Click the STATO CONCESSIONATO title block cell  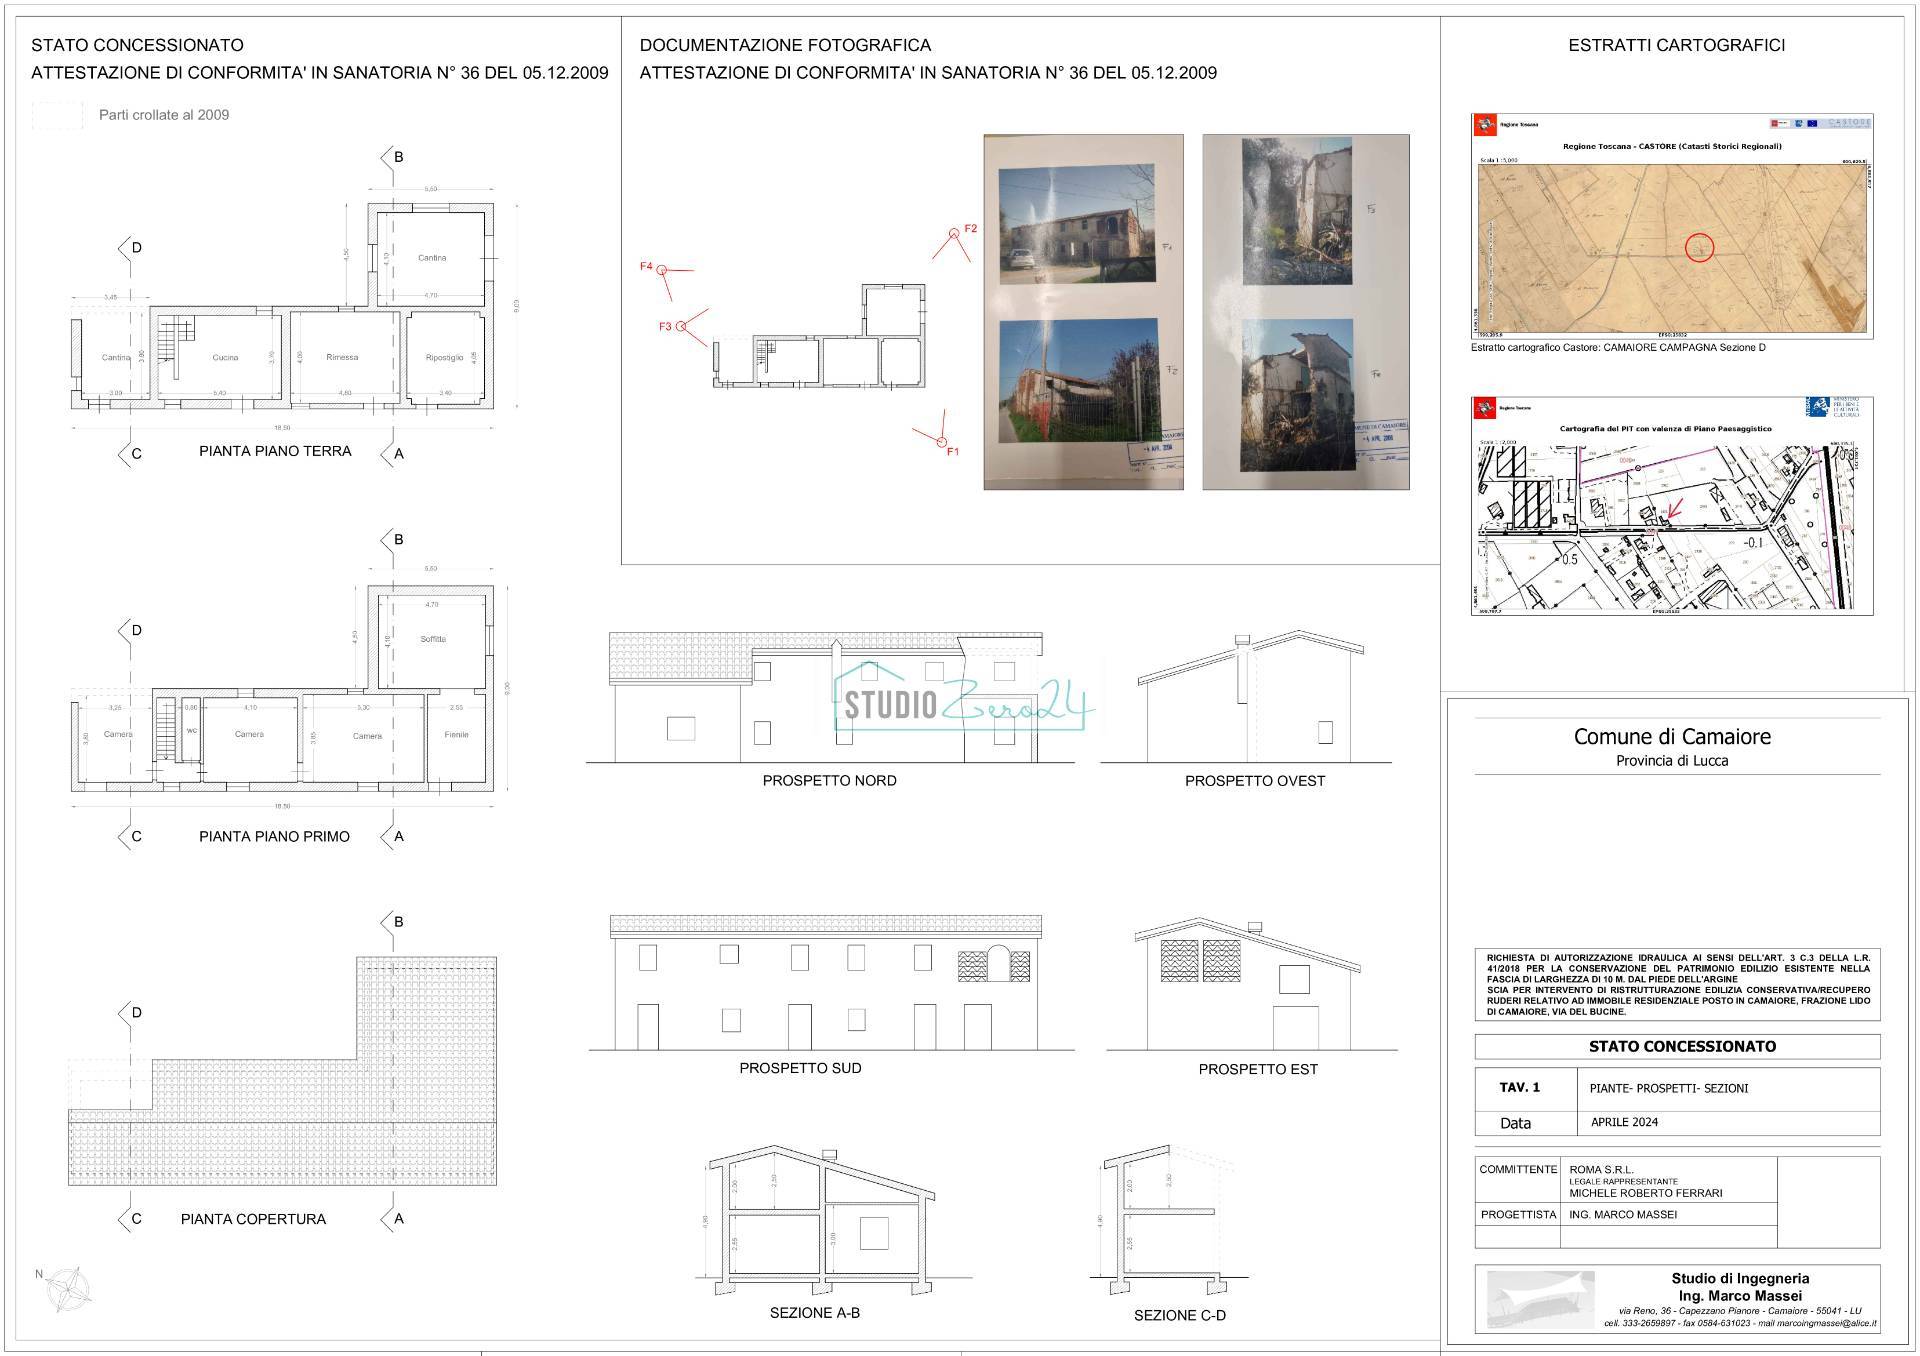pos(1681,1046)
